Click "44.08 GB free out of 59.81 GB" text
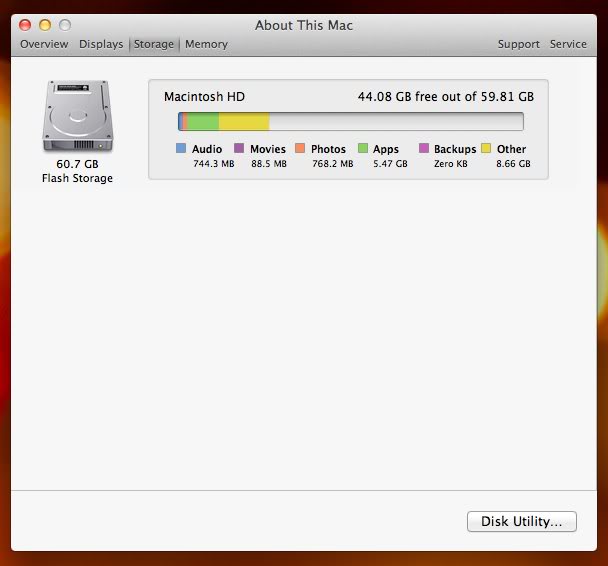Screen dimensions: 608x566 pos(446,97)
